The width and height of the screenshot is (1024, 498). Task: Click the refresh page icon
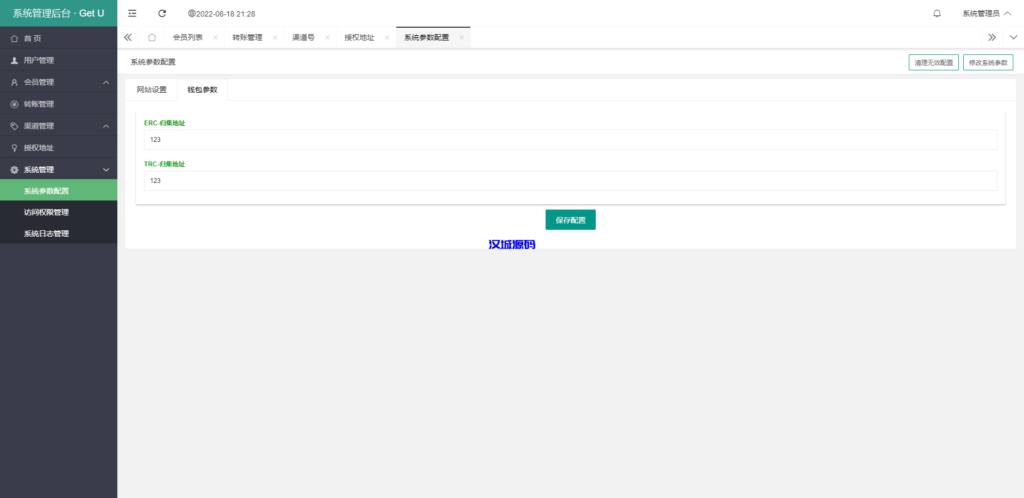pyautogui.click(x=162, y=13)
